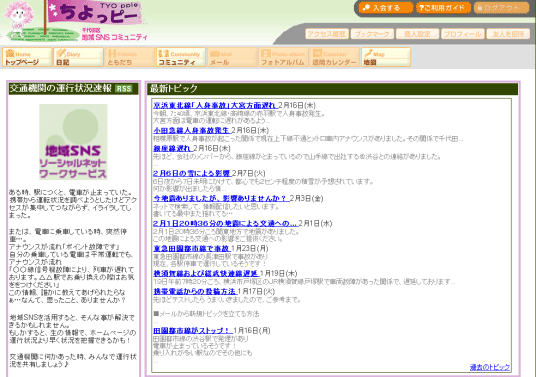Click the date 1月19日(木)
This screenshot has width=536, height=377.
[x=278, y=273]
